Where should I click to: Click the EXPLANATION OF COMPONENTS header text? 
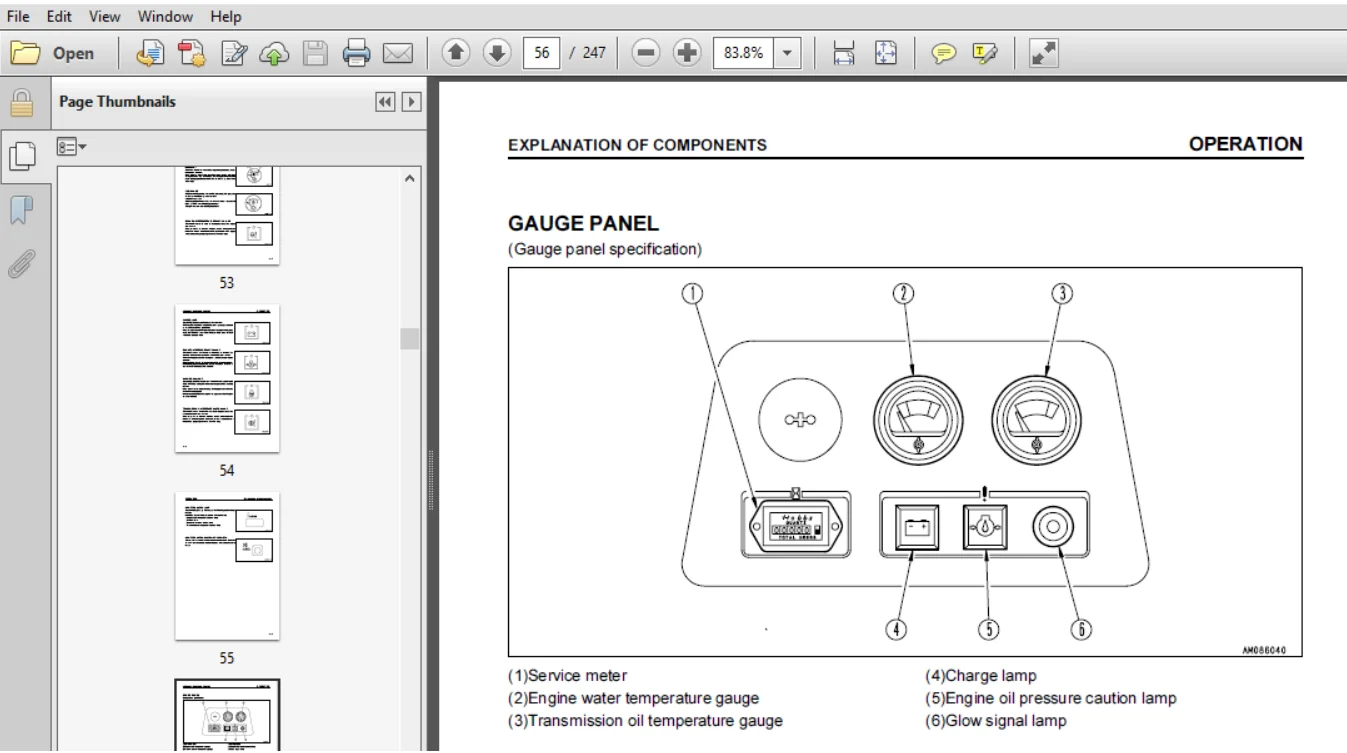pyautogui.click(x=638, y=145)
